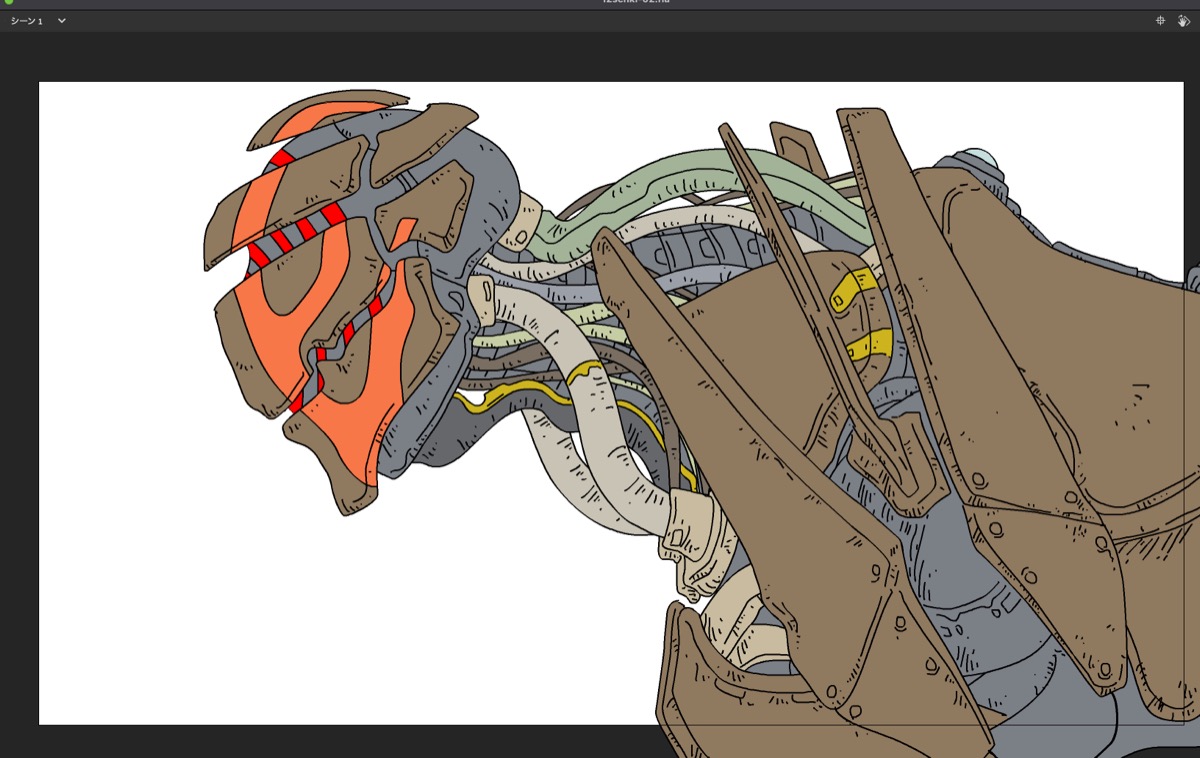Click the dark pasteboard left of stage

point(18,400)
